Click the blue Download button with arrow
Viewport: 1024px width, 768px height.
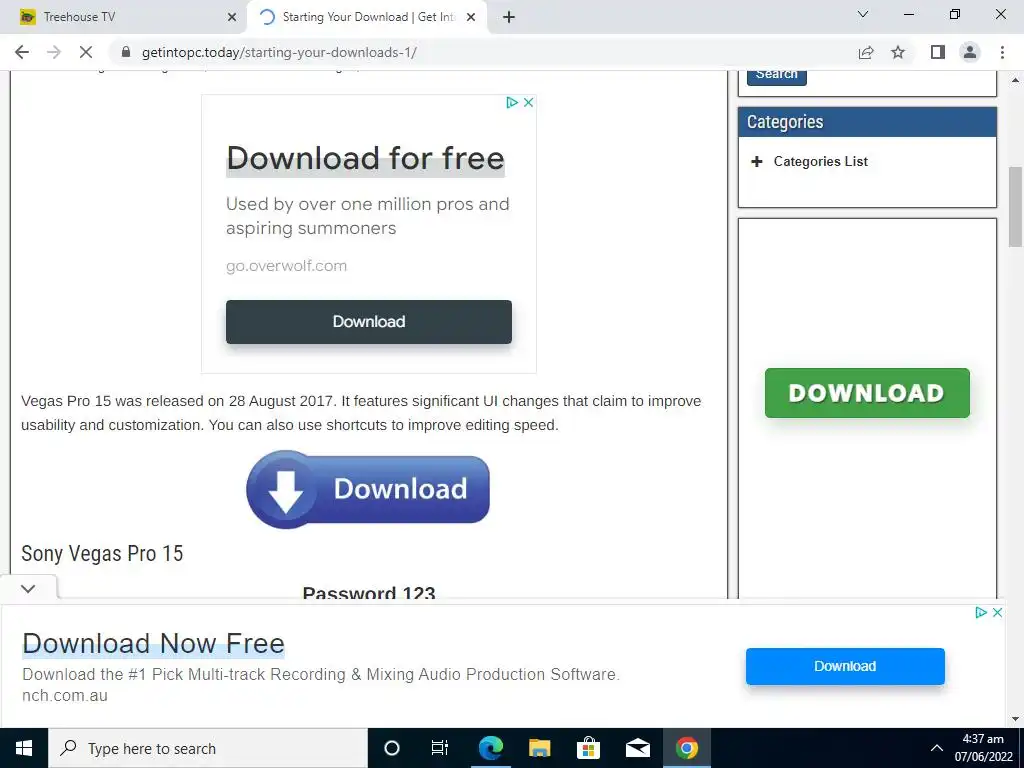tap(368, 489)
